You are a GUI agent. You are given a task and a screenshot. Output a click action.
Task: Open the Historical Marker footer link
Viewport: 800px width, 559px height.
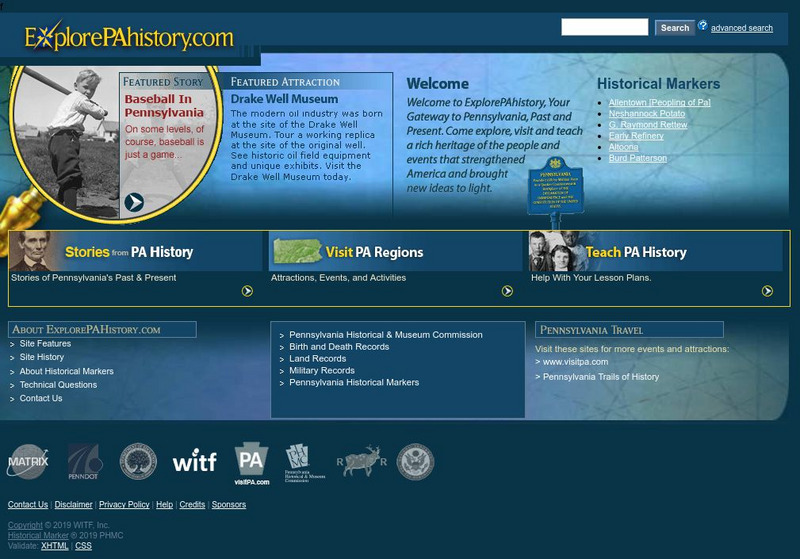(38, 536)
